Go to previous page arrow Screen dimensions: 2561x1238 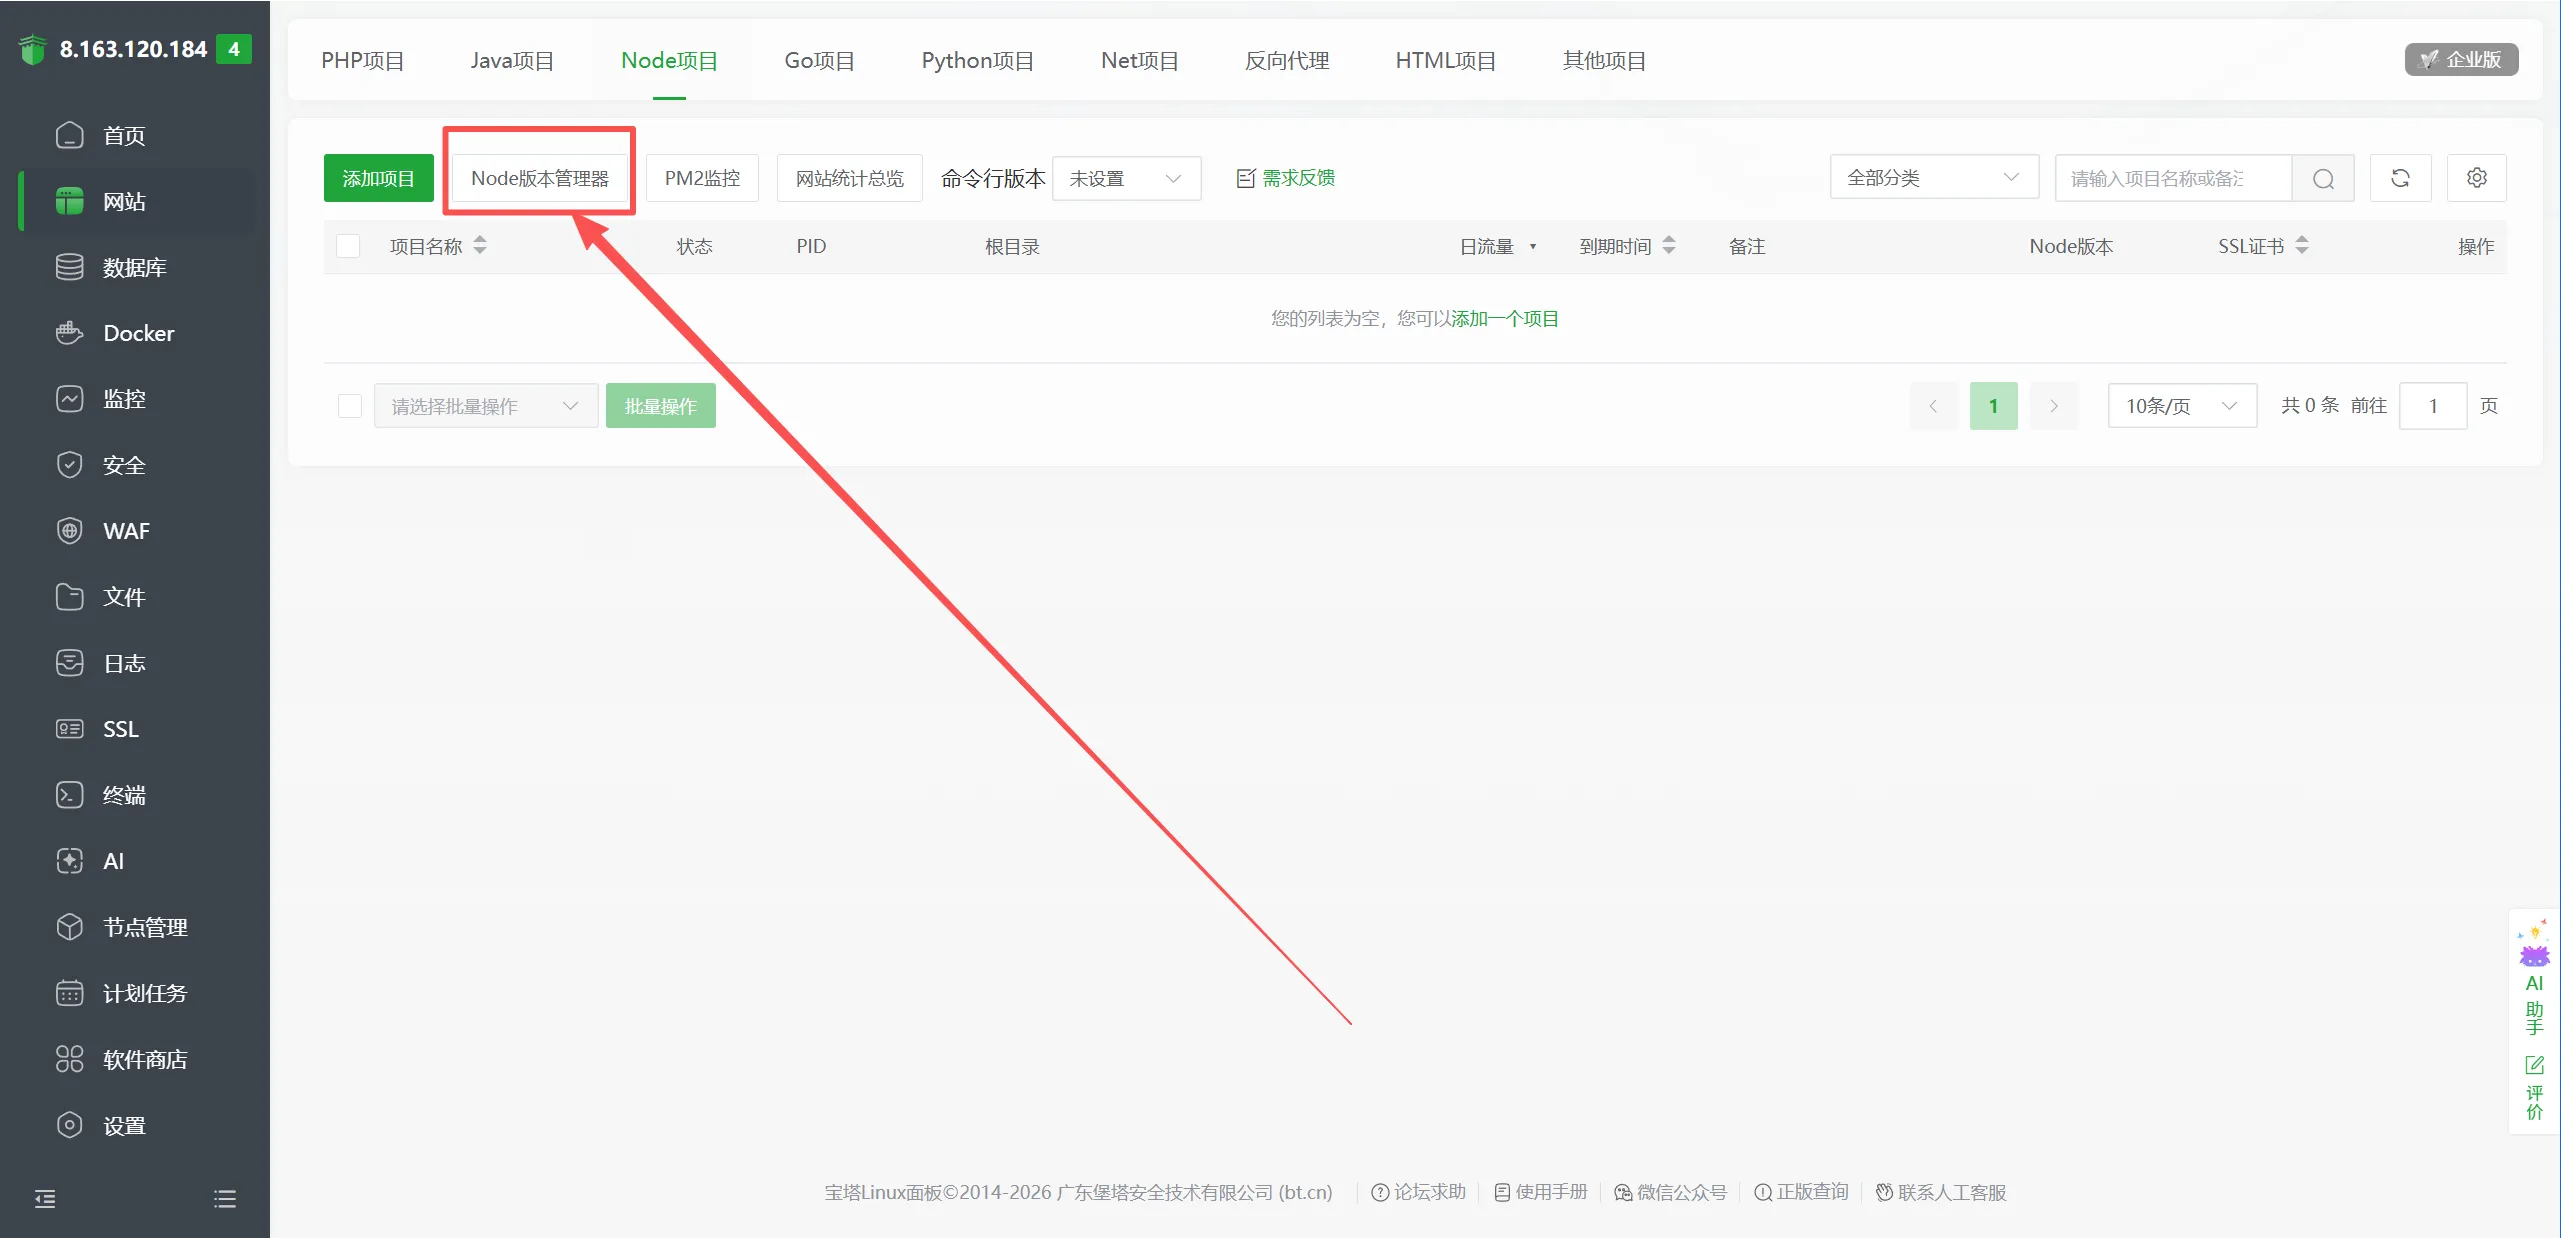coord(1933,406)
